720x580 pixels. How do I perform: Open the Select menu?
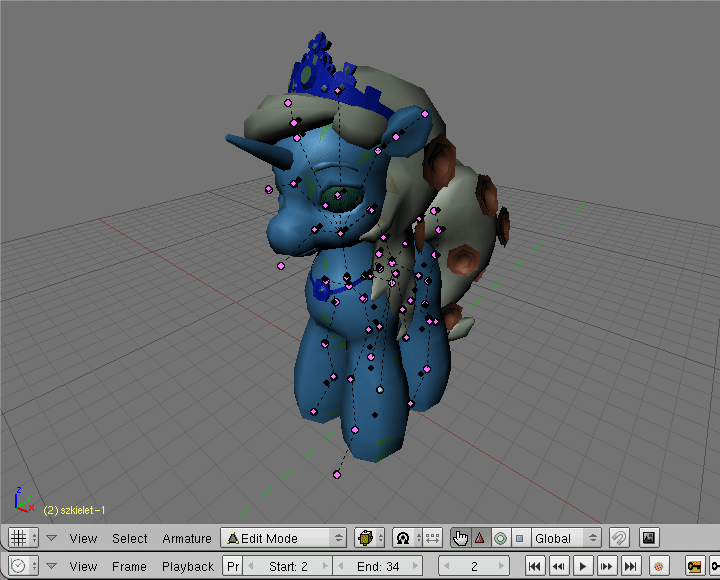(x=129, y=538)
